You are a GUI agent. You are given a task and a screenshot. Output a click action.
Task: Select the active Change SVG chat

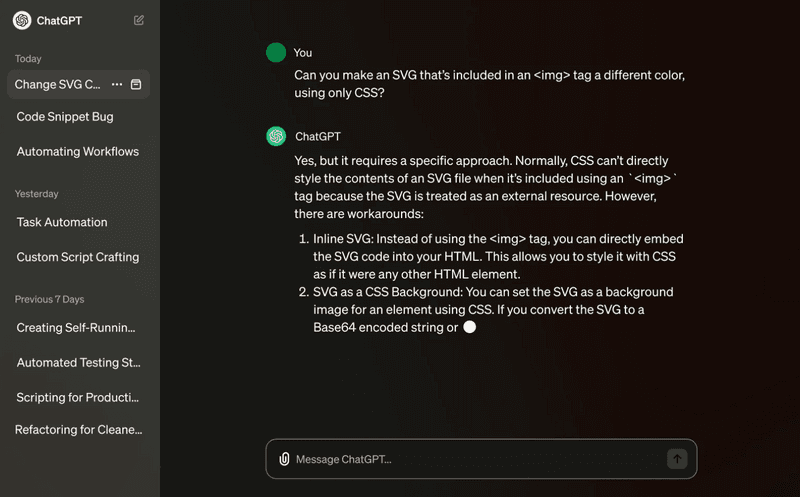coord(58,85)
